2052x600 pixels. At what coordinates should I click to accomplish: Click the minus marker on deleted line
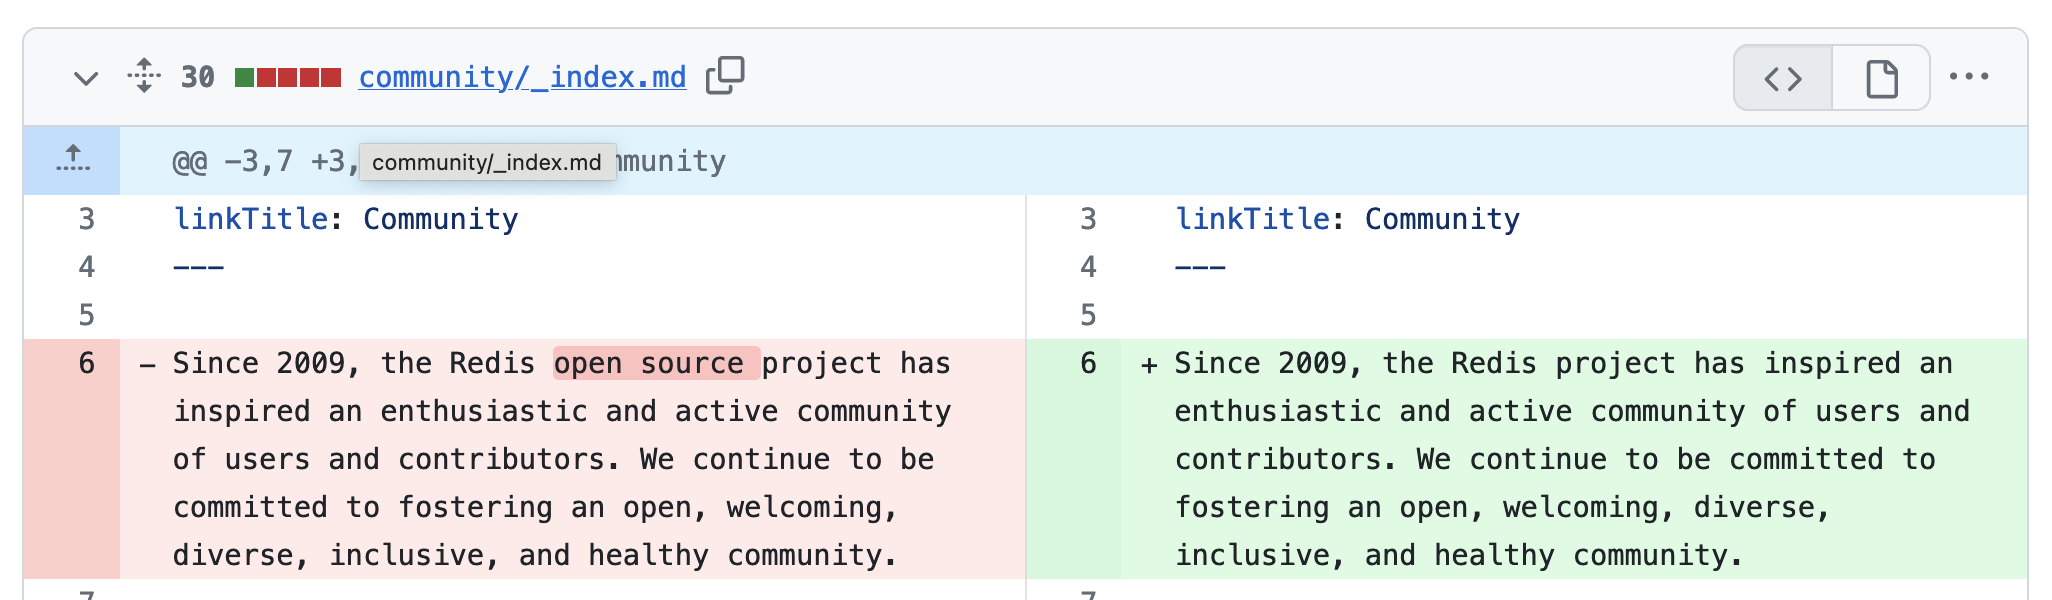148,364
